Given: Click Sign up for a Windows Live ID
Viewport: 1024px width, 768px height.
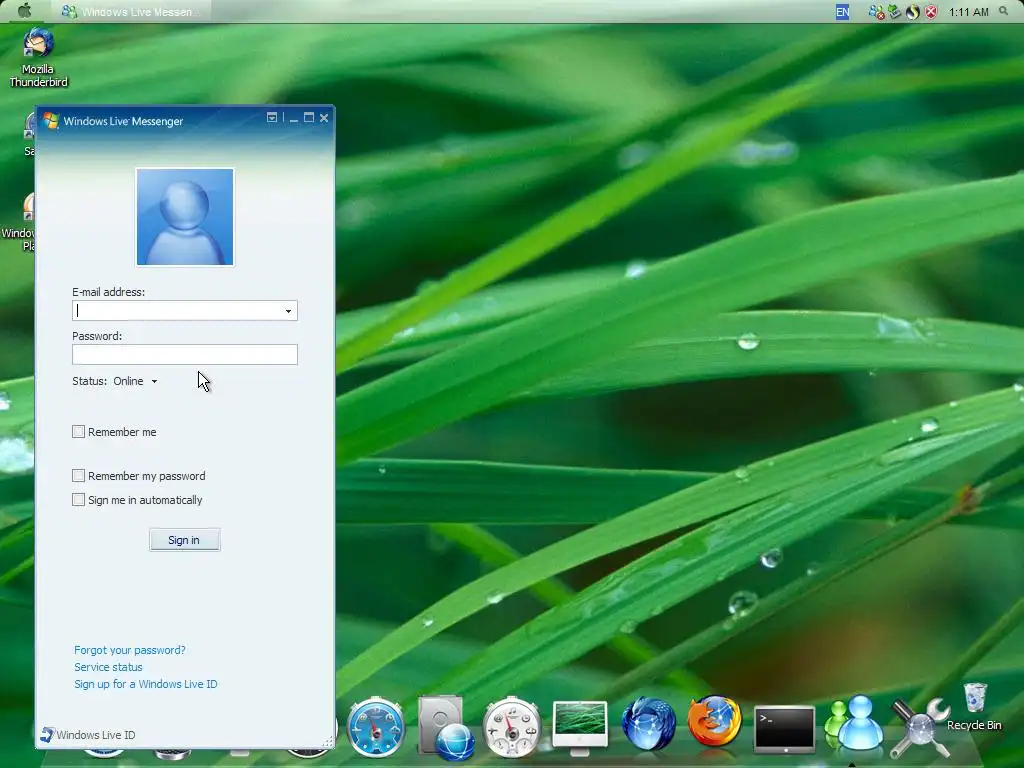Looking at the screenshot, I should [x=146, y=684].
